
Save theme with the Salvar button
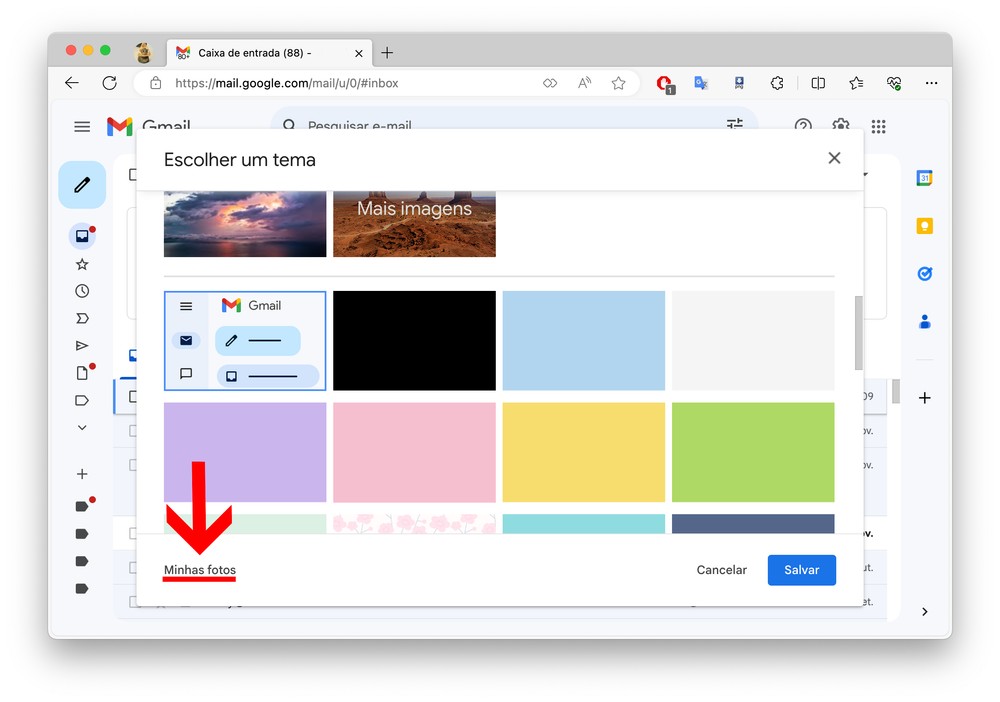coord(801,569)
